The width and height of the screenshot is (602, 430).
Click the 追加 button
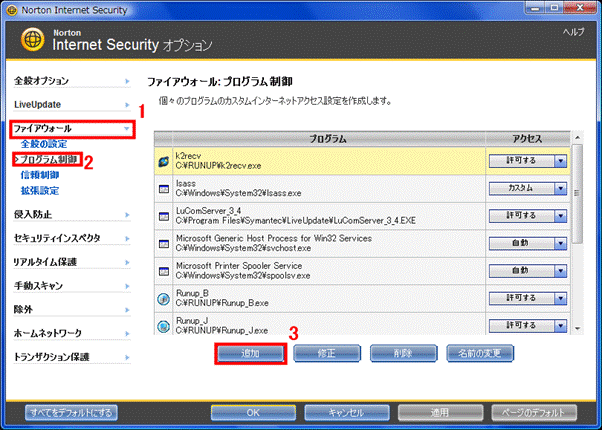click(250, 353)
